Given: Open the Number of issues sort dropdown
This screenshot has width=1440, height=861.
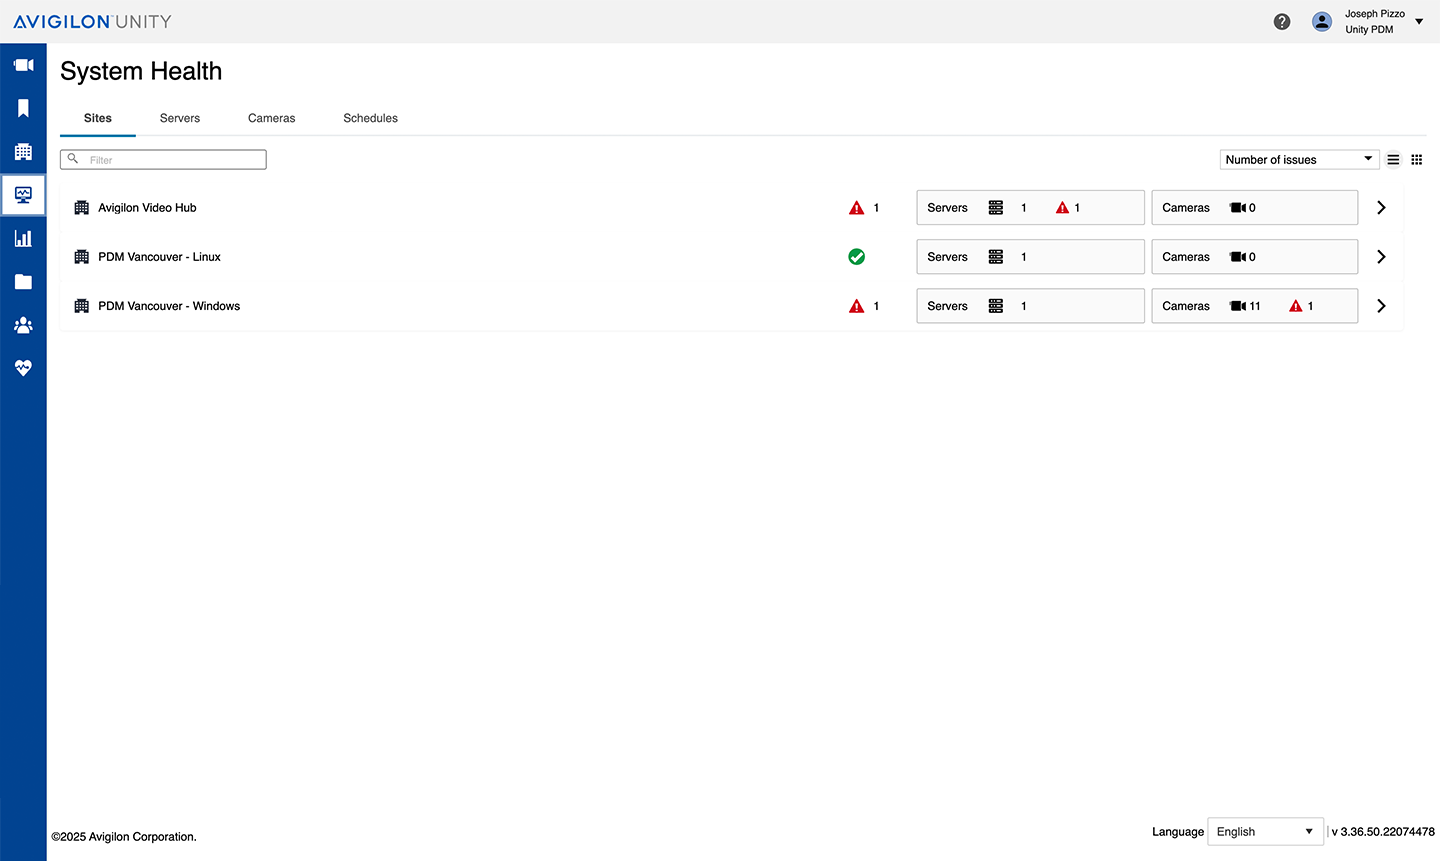Looking at the screenshot, I should click(1299, 160).
